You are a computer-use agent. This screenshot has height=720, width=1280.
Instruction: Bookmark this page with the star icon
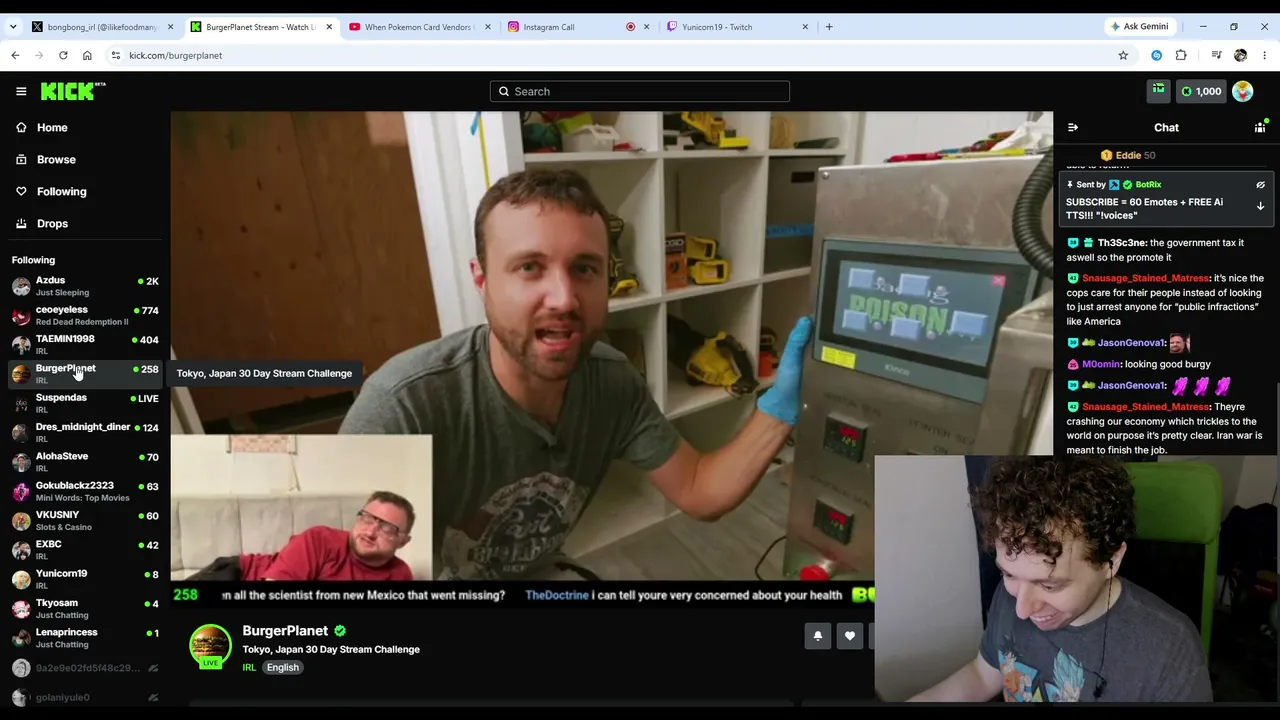click(1123, 55)
